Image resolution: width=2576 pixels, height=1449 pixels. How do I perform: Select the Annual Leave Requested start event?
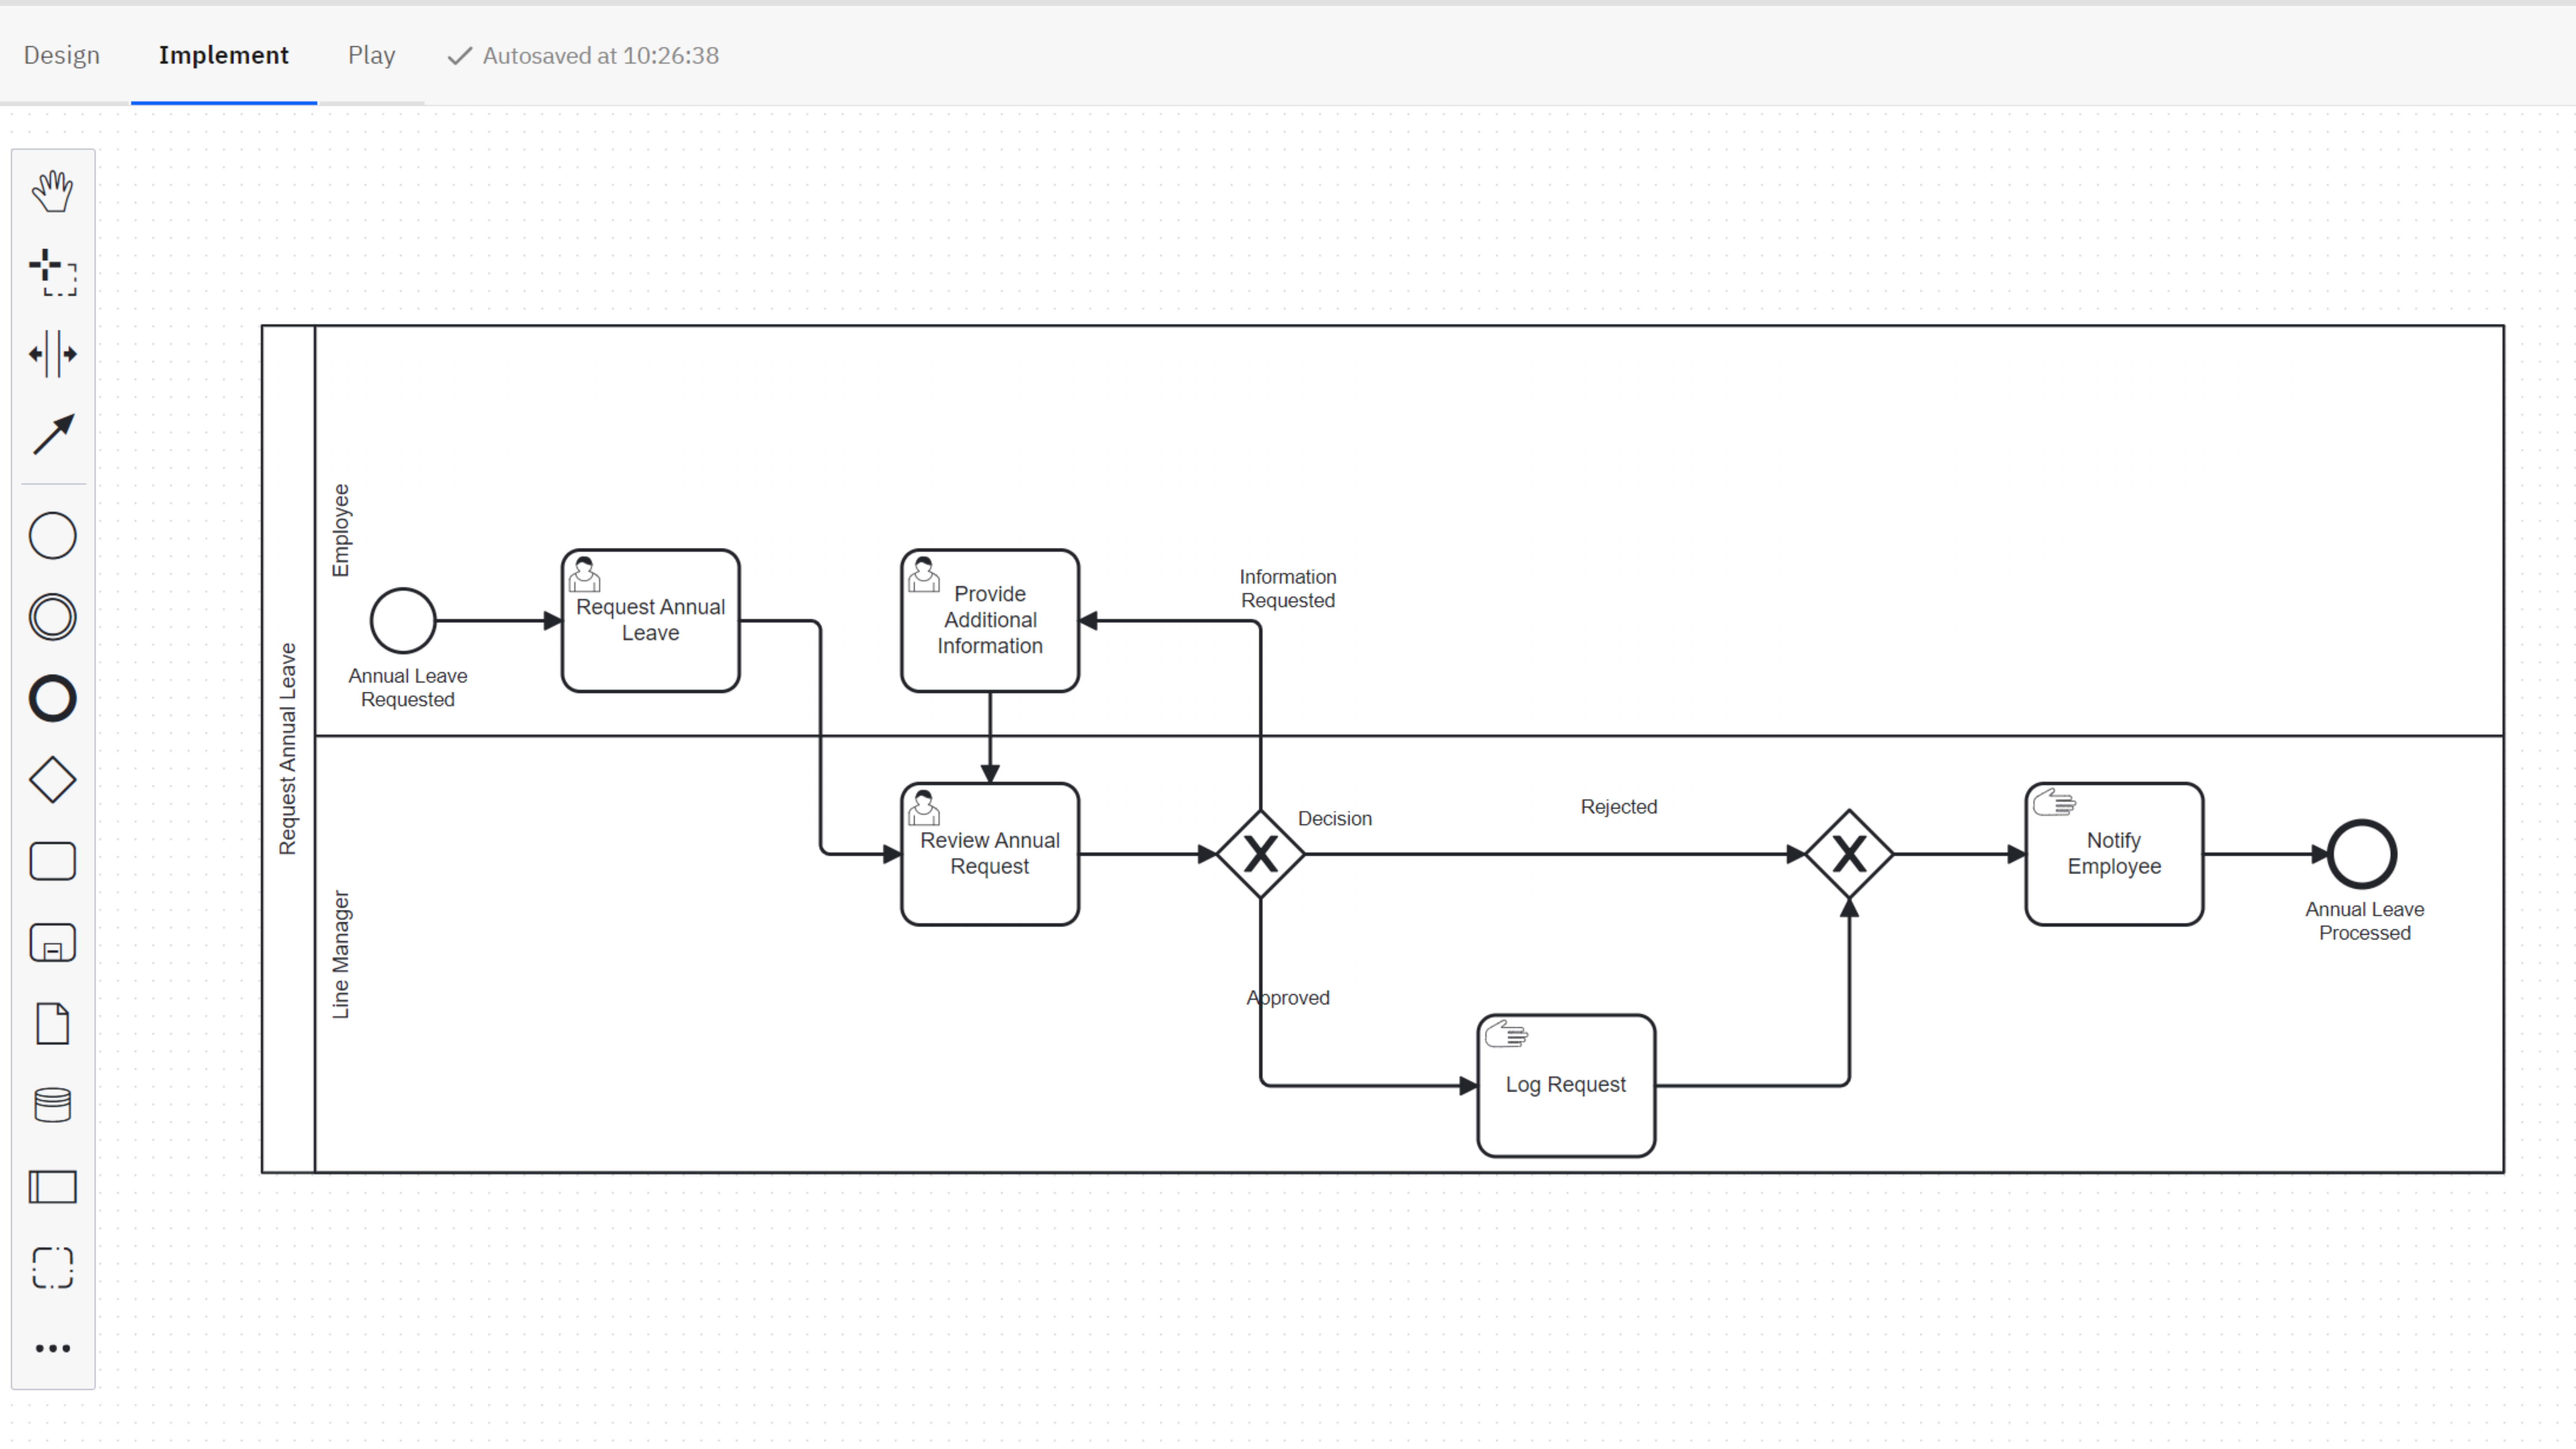click(403, 621)
